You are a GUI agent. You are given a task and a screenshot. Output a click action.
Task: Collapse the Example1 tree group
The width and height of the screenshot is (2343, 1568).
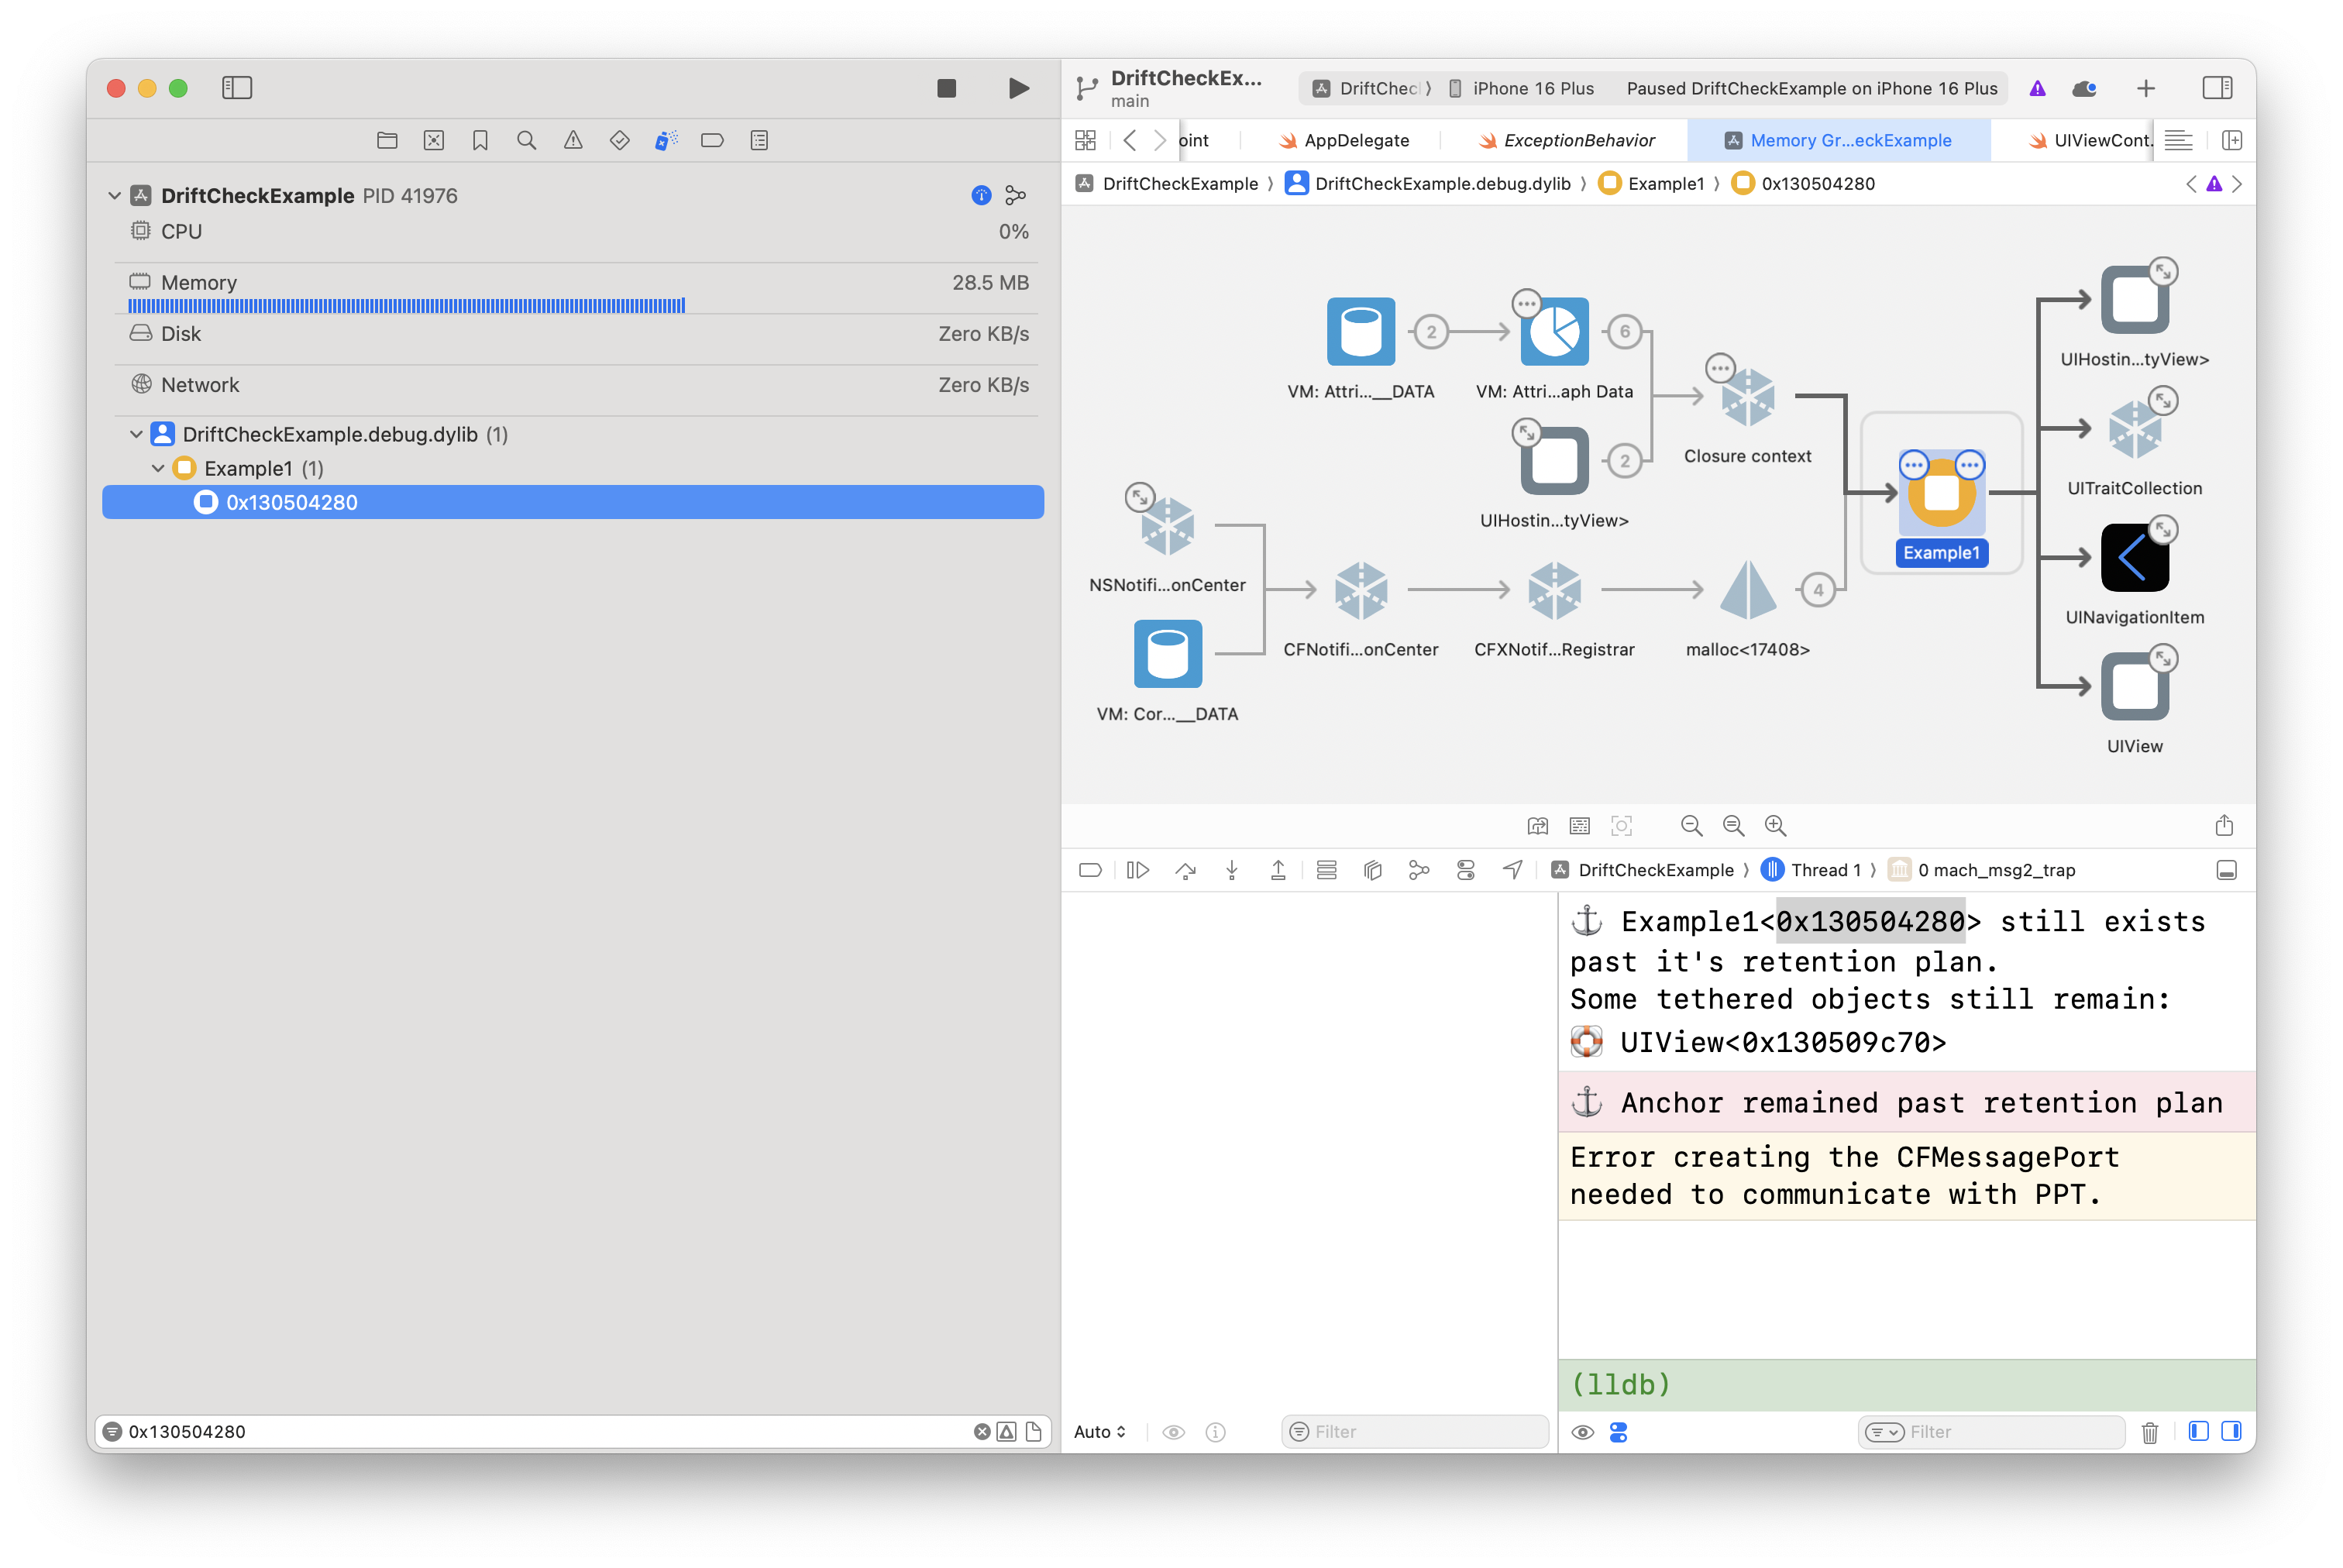(x=158, y=468)
